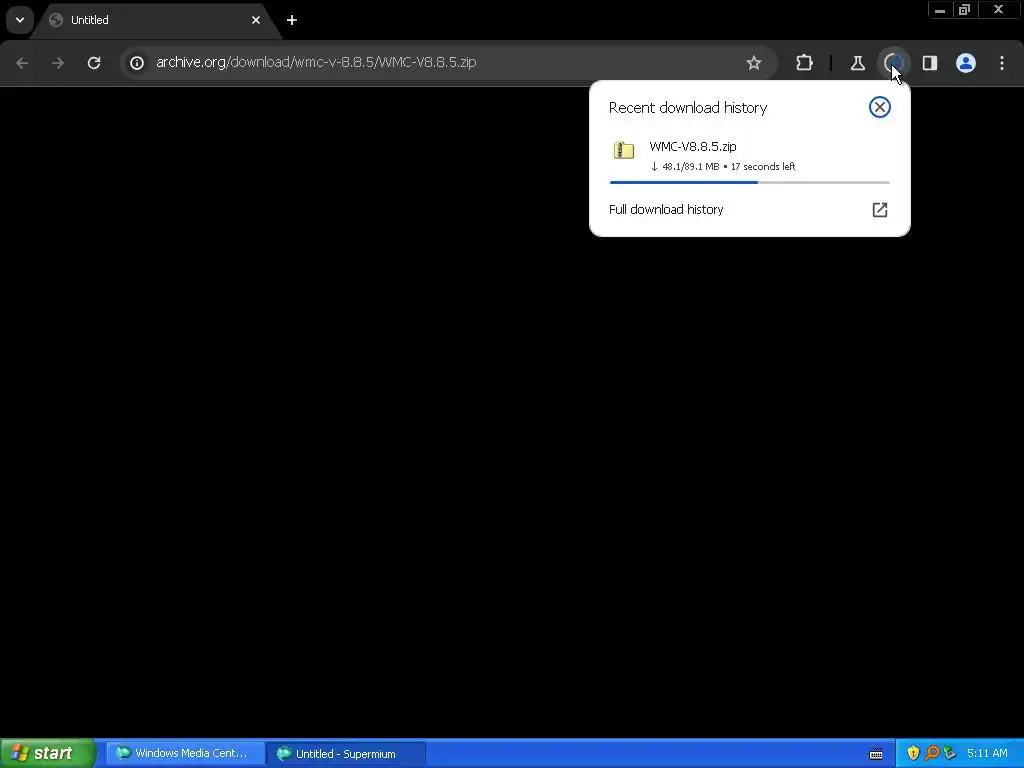
Task: Reload the current page
Action: point(94,63)
